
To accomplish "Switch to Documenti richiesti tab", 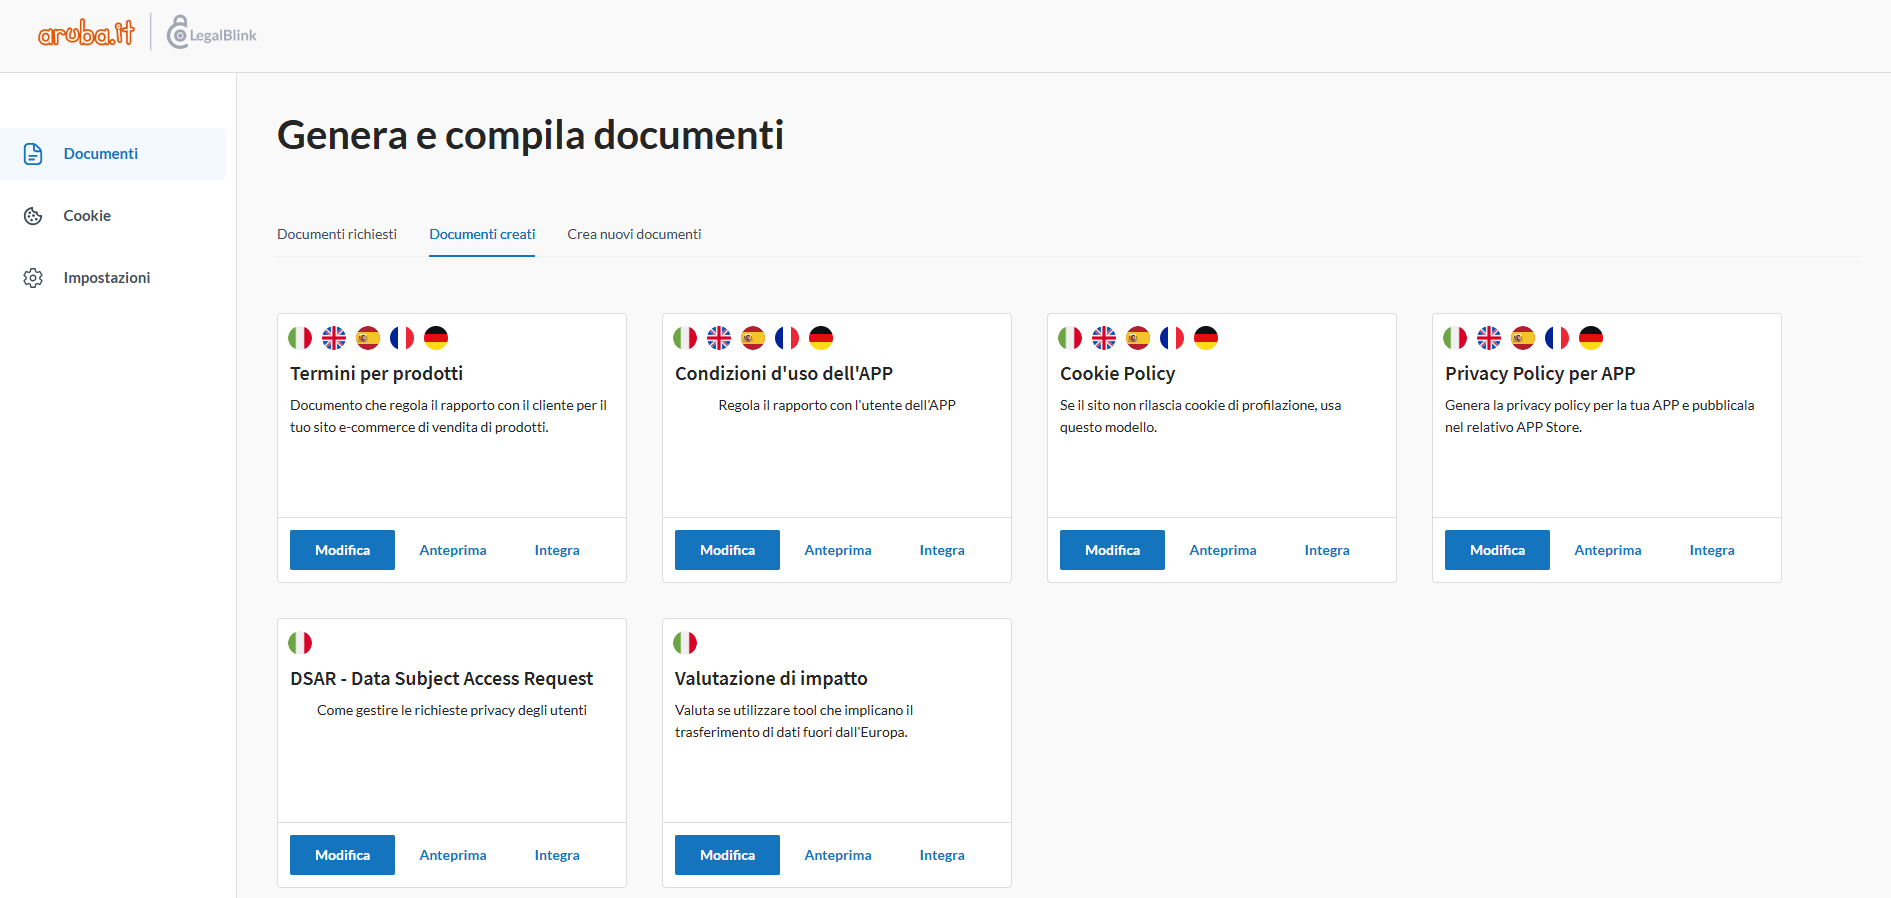I will pyautogui.click(x=337, y=234).
